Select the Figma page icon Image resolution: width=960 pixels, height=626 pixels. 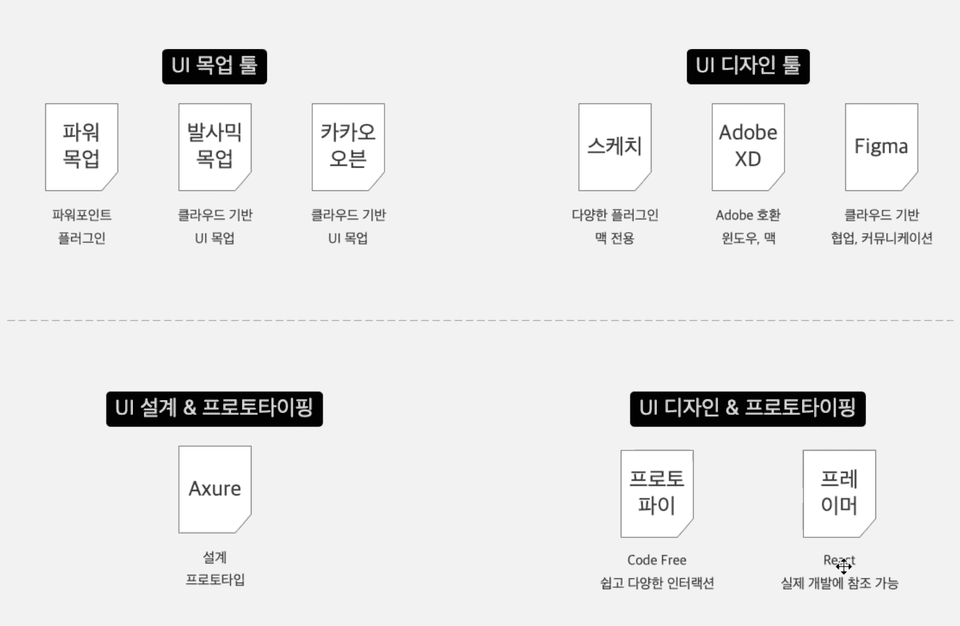point(882,147)
